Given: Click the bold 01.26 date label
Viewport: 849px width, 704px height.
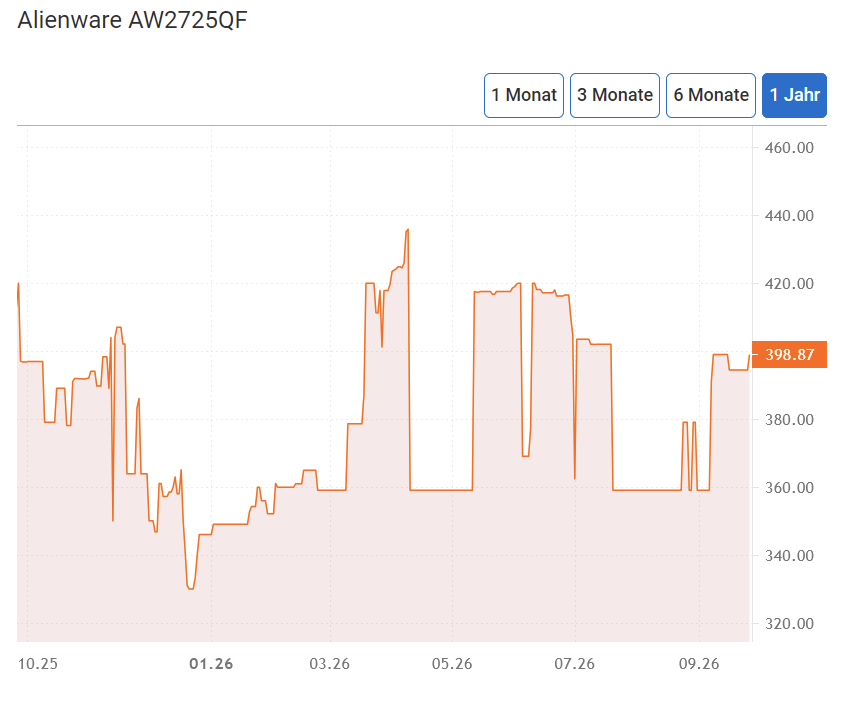Looking at the screenshot, I should point(211,664).
